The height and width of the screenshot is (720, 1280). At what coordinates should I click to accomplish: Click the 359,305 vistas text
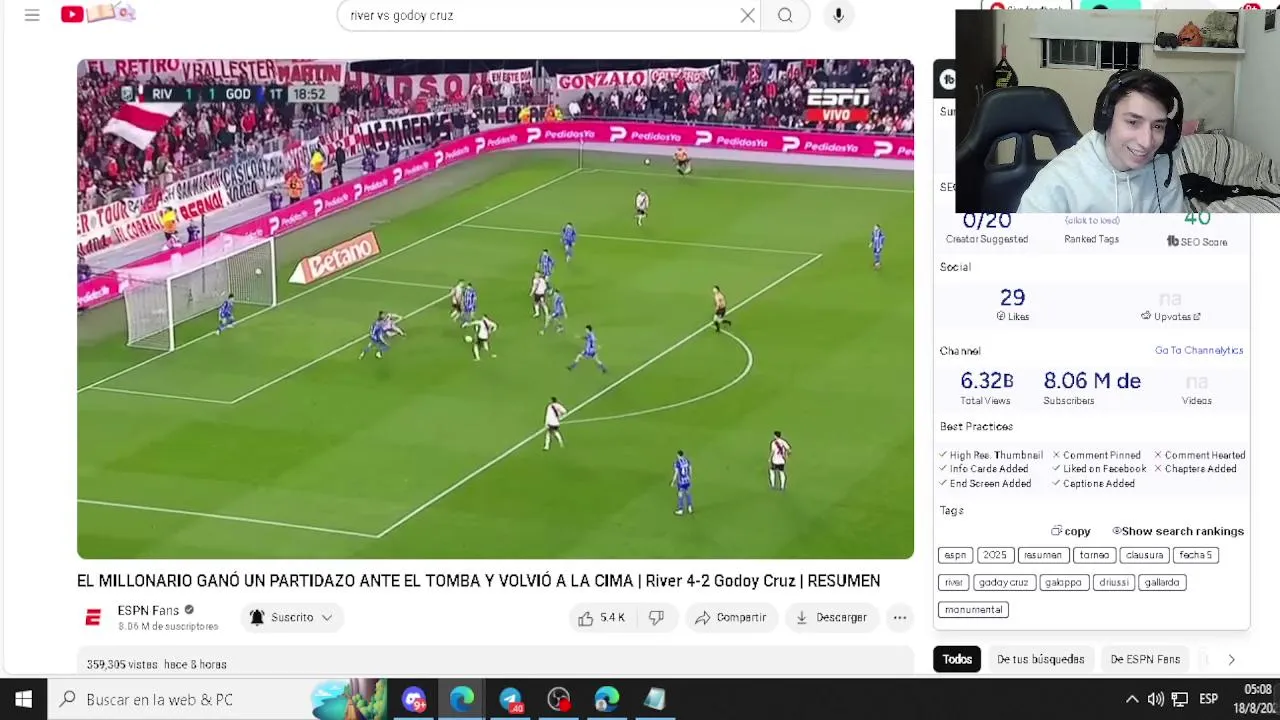(121, 665)
